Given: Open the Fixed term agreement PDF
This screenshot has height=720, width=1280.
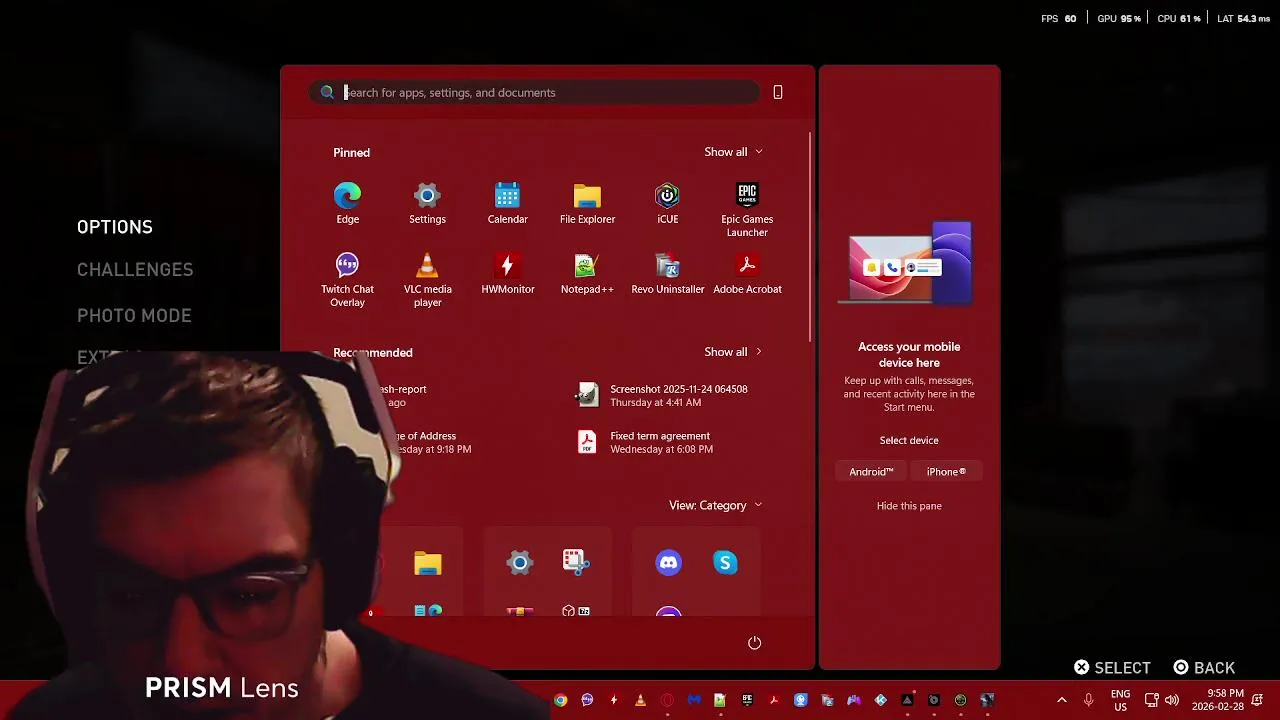Looking at the screenshot, I should coord(646,442).
